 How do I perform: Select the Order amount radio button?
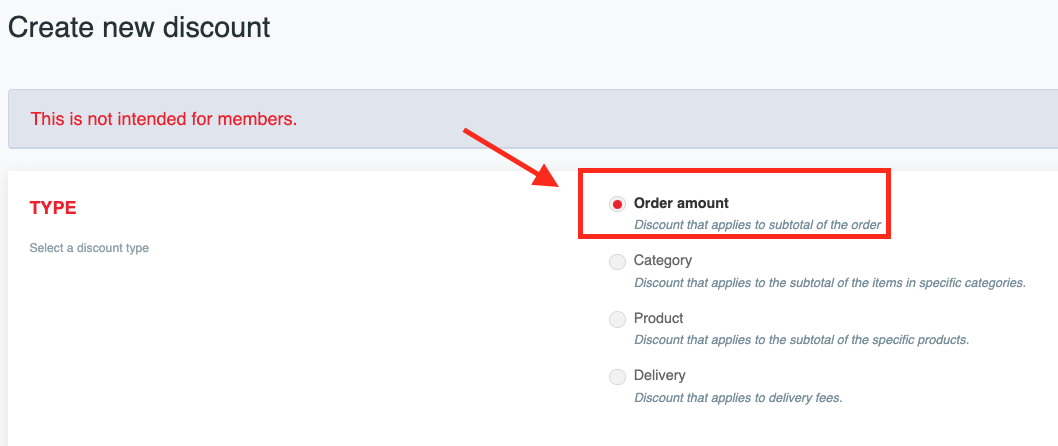tap(617, 204)
